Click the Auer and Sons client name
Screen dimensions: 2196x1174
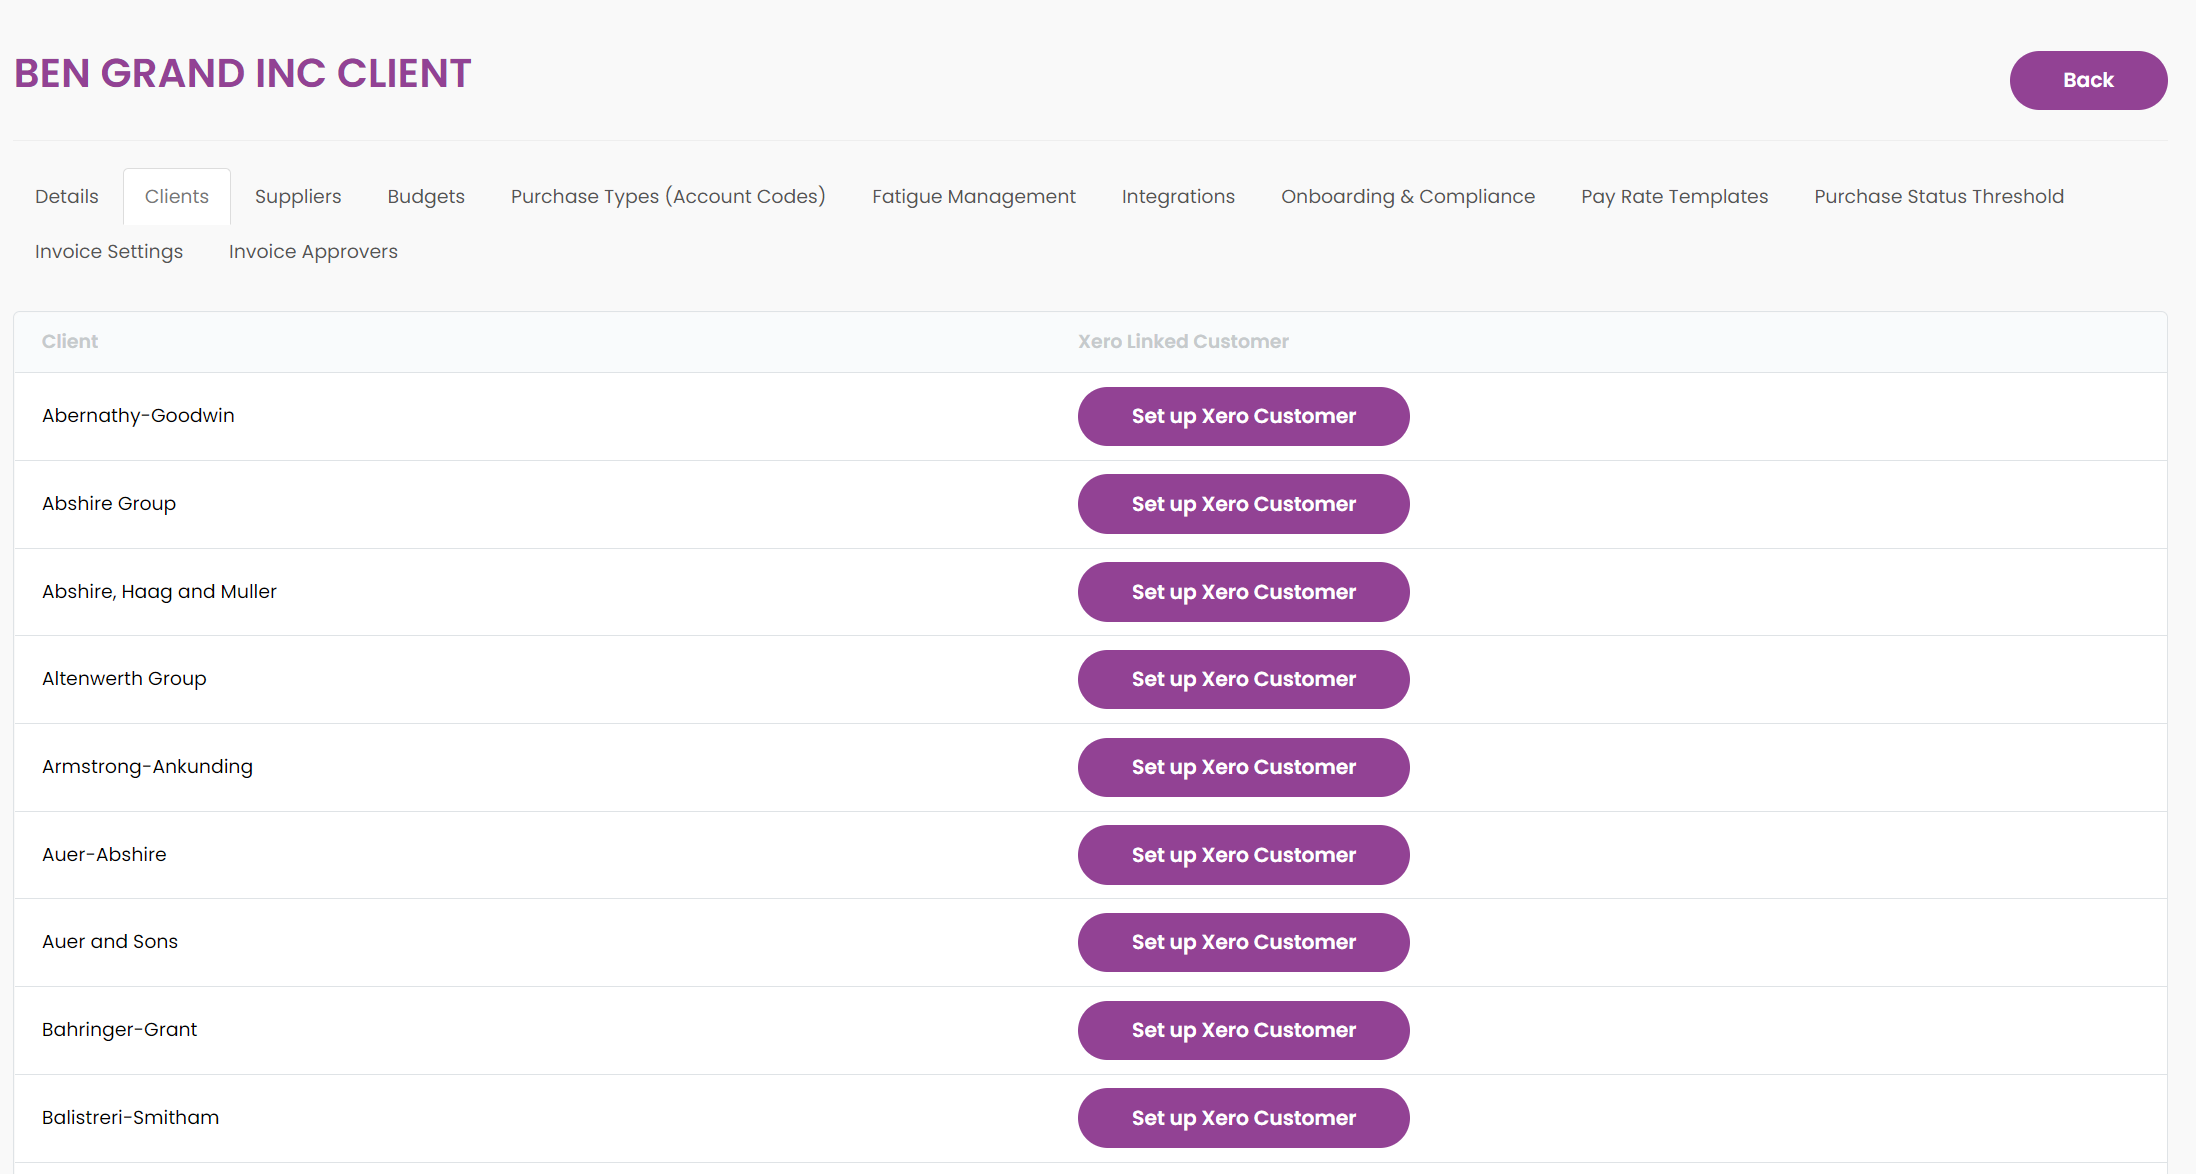(x=110, y=941)
